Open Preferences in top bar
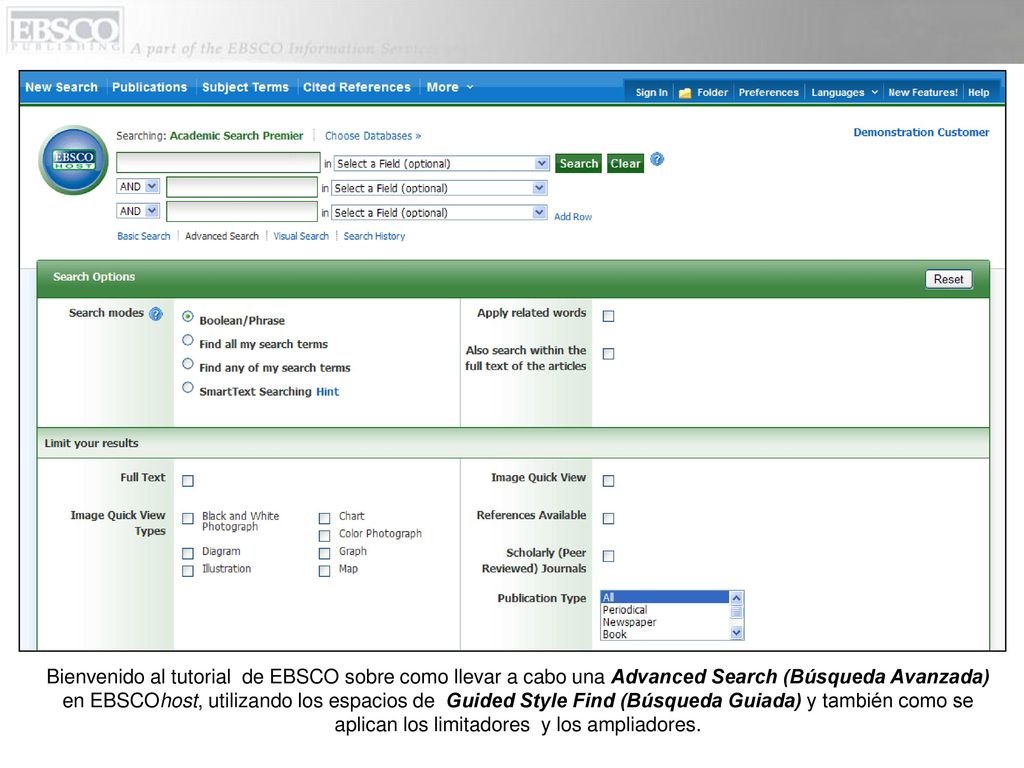Screen dimensions: 1024x768 click(769, 93)
